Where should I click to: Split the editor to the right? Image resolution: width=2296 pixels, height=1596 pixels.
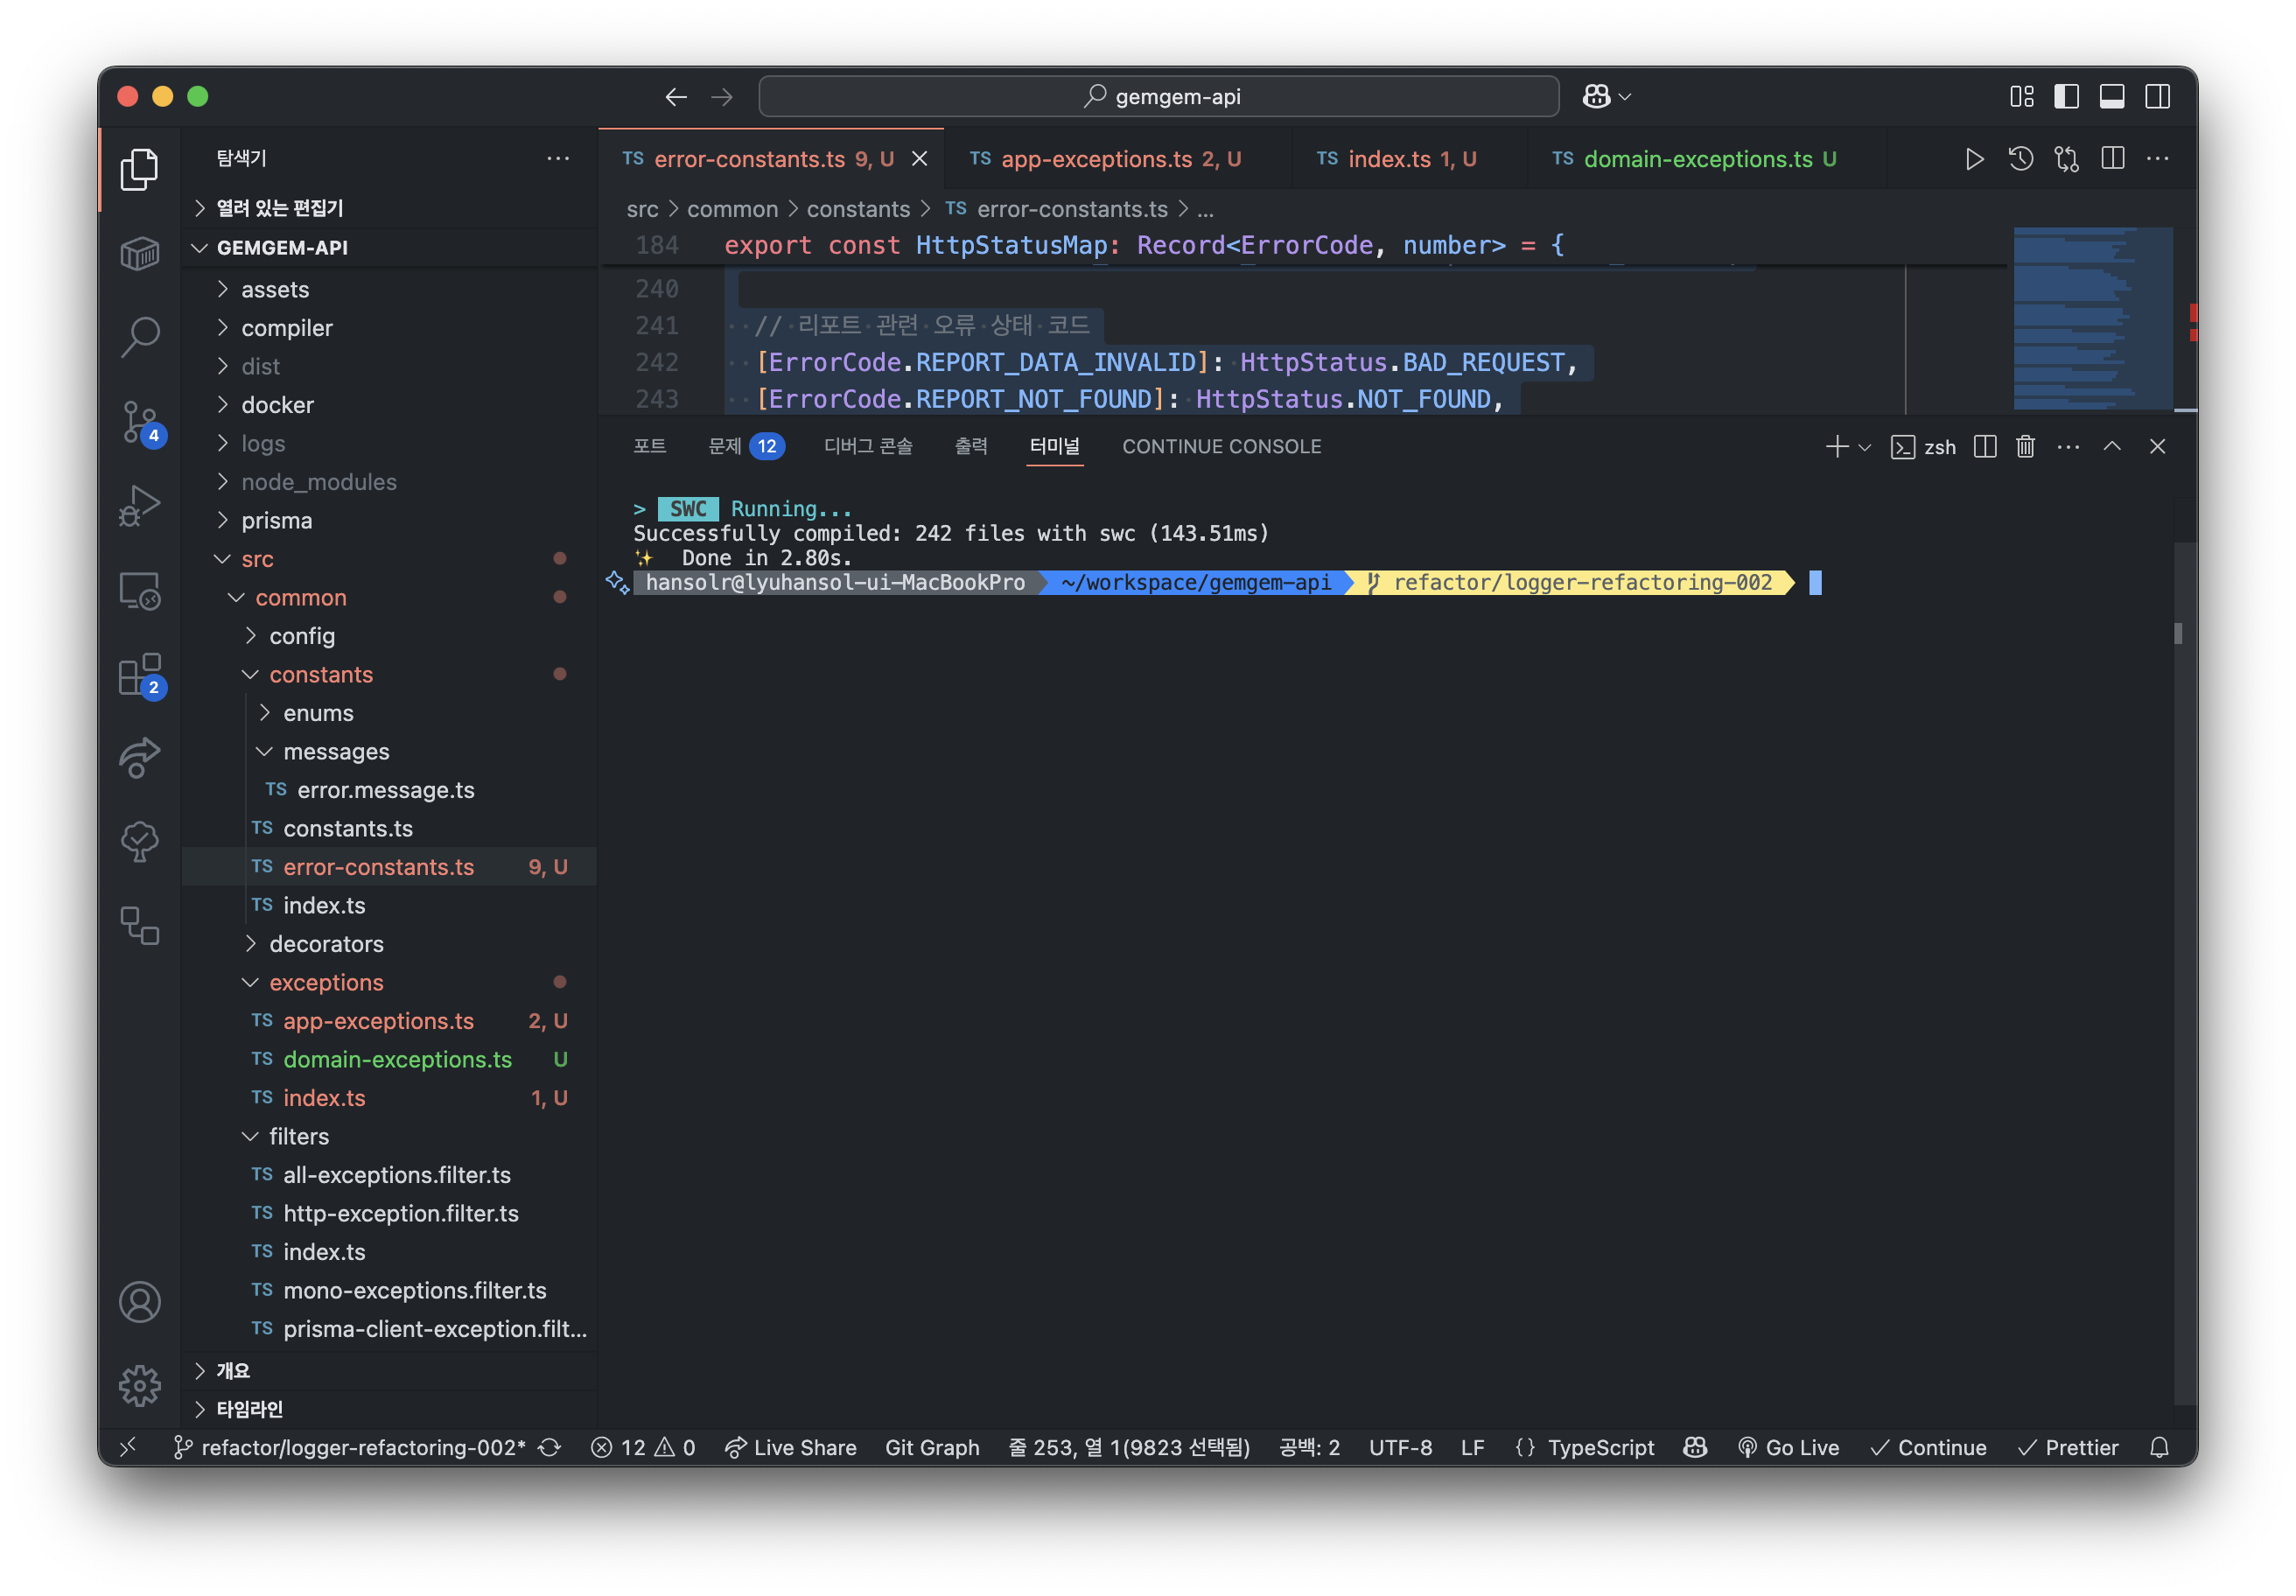2112,159
